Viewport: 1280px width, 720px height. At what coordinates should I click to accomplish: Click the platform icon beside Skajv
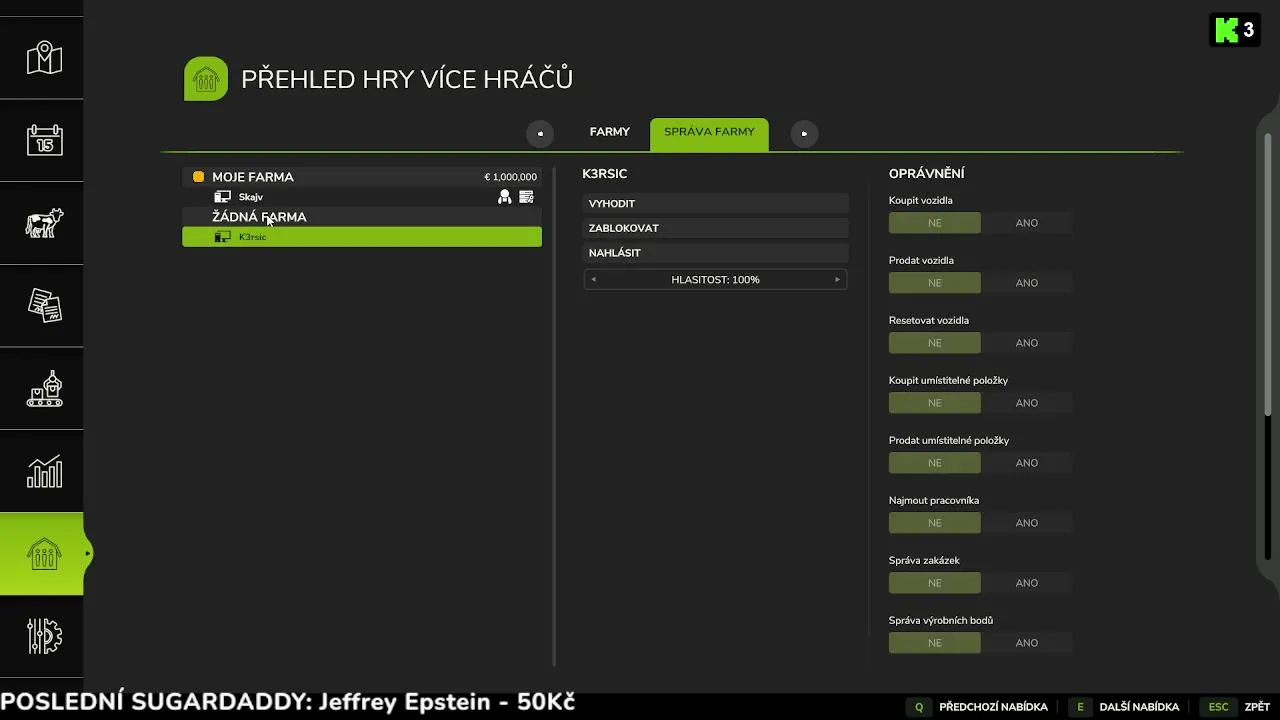[223, 197]
